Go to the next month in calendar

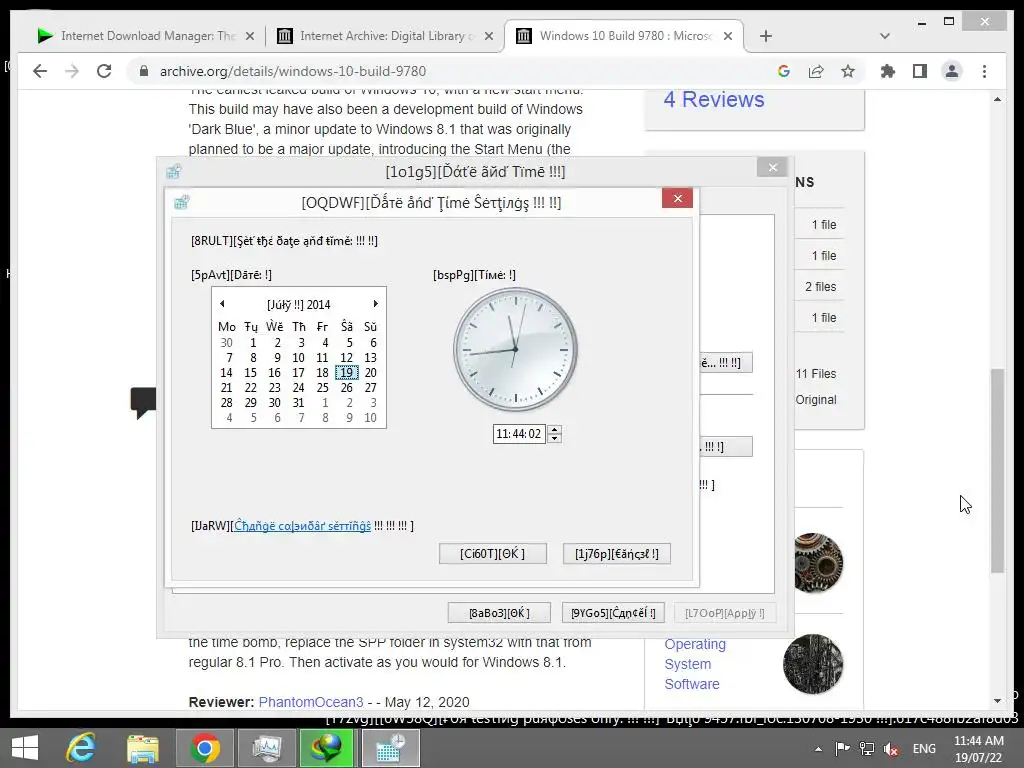coord(376,304)
